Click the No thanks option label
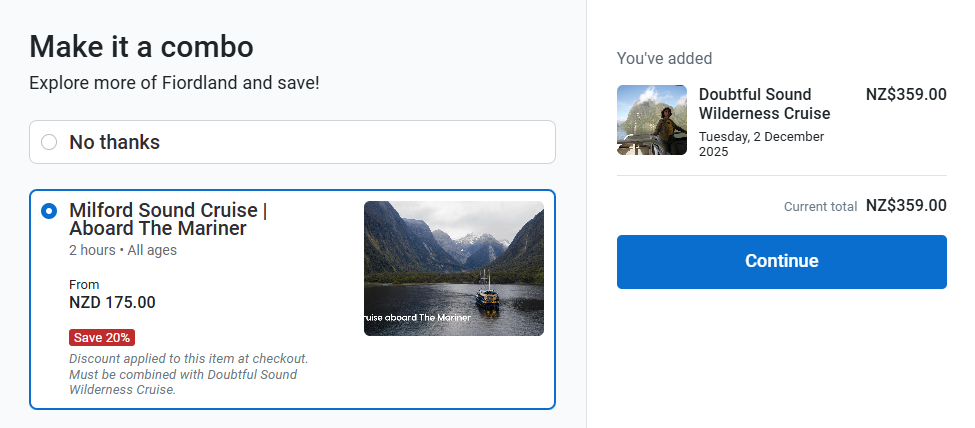 click(114, 142)
